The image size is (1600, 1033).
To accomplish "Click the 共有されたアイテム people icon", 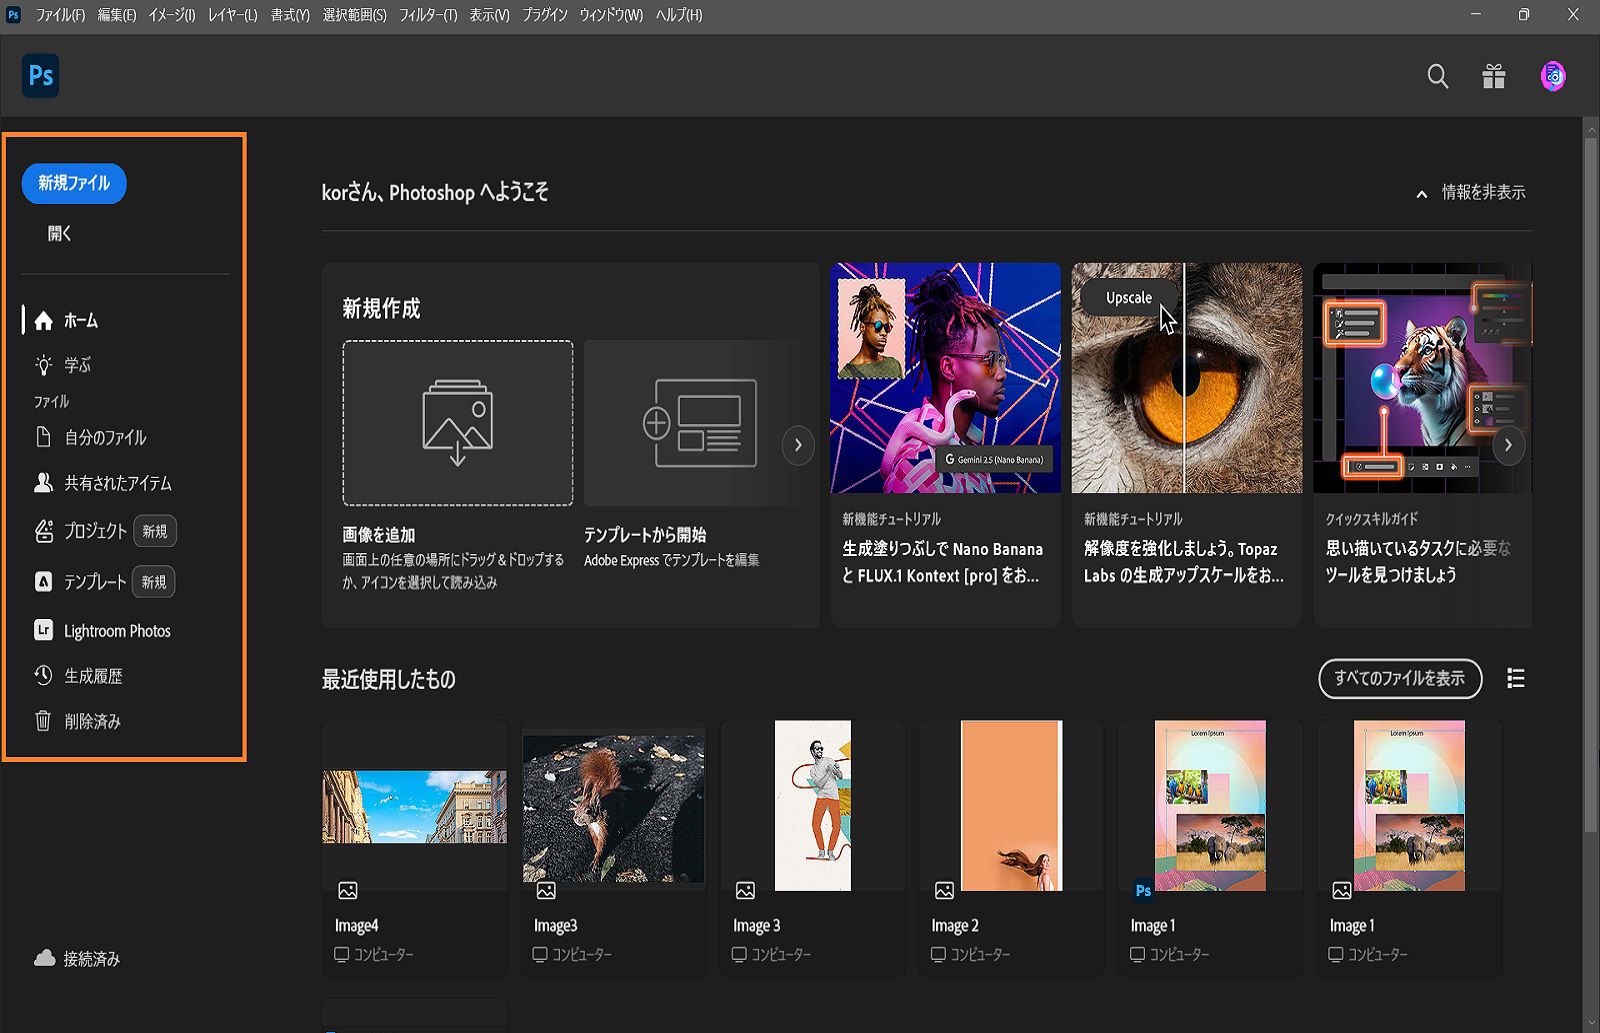I will [42, 483].
